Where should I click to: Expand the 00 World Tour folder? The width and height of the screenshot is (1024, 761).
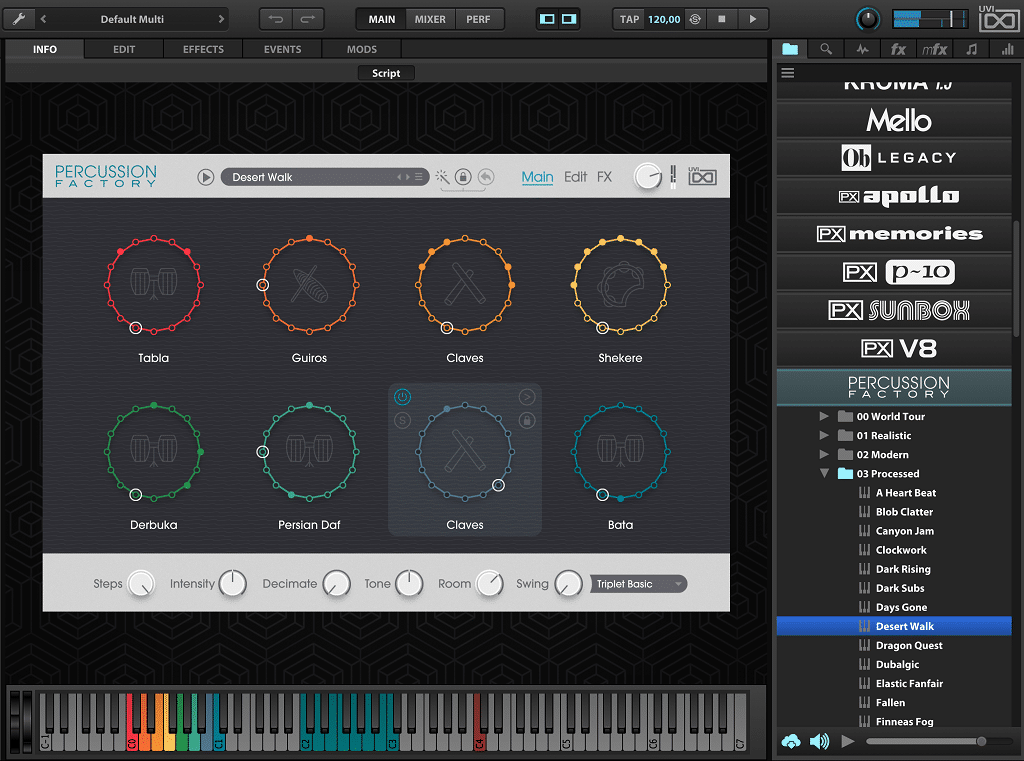[824, 416]
